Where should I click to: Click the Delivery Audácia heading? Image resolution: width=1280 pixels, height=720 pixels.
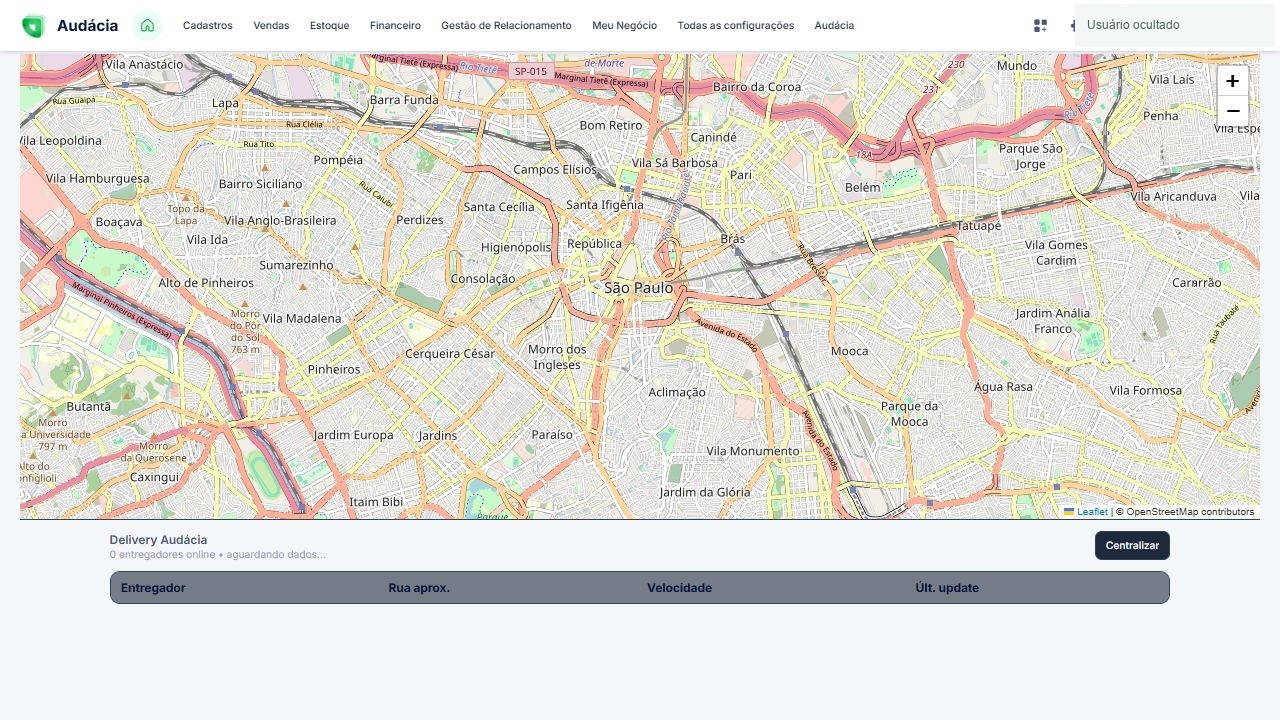pos(158,540)
